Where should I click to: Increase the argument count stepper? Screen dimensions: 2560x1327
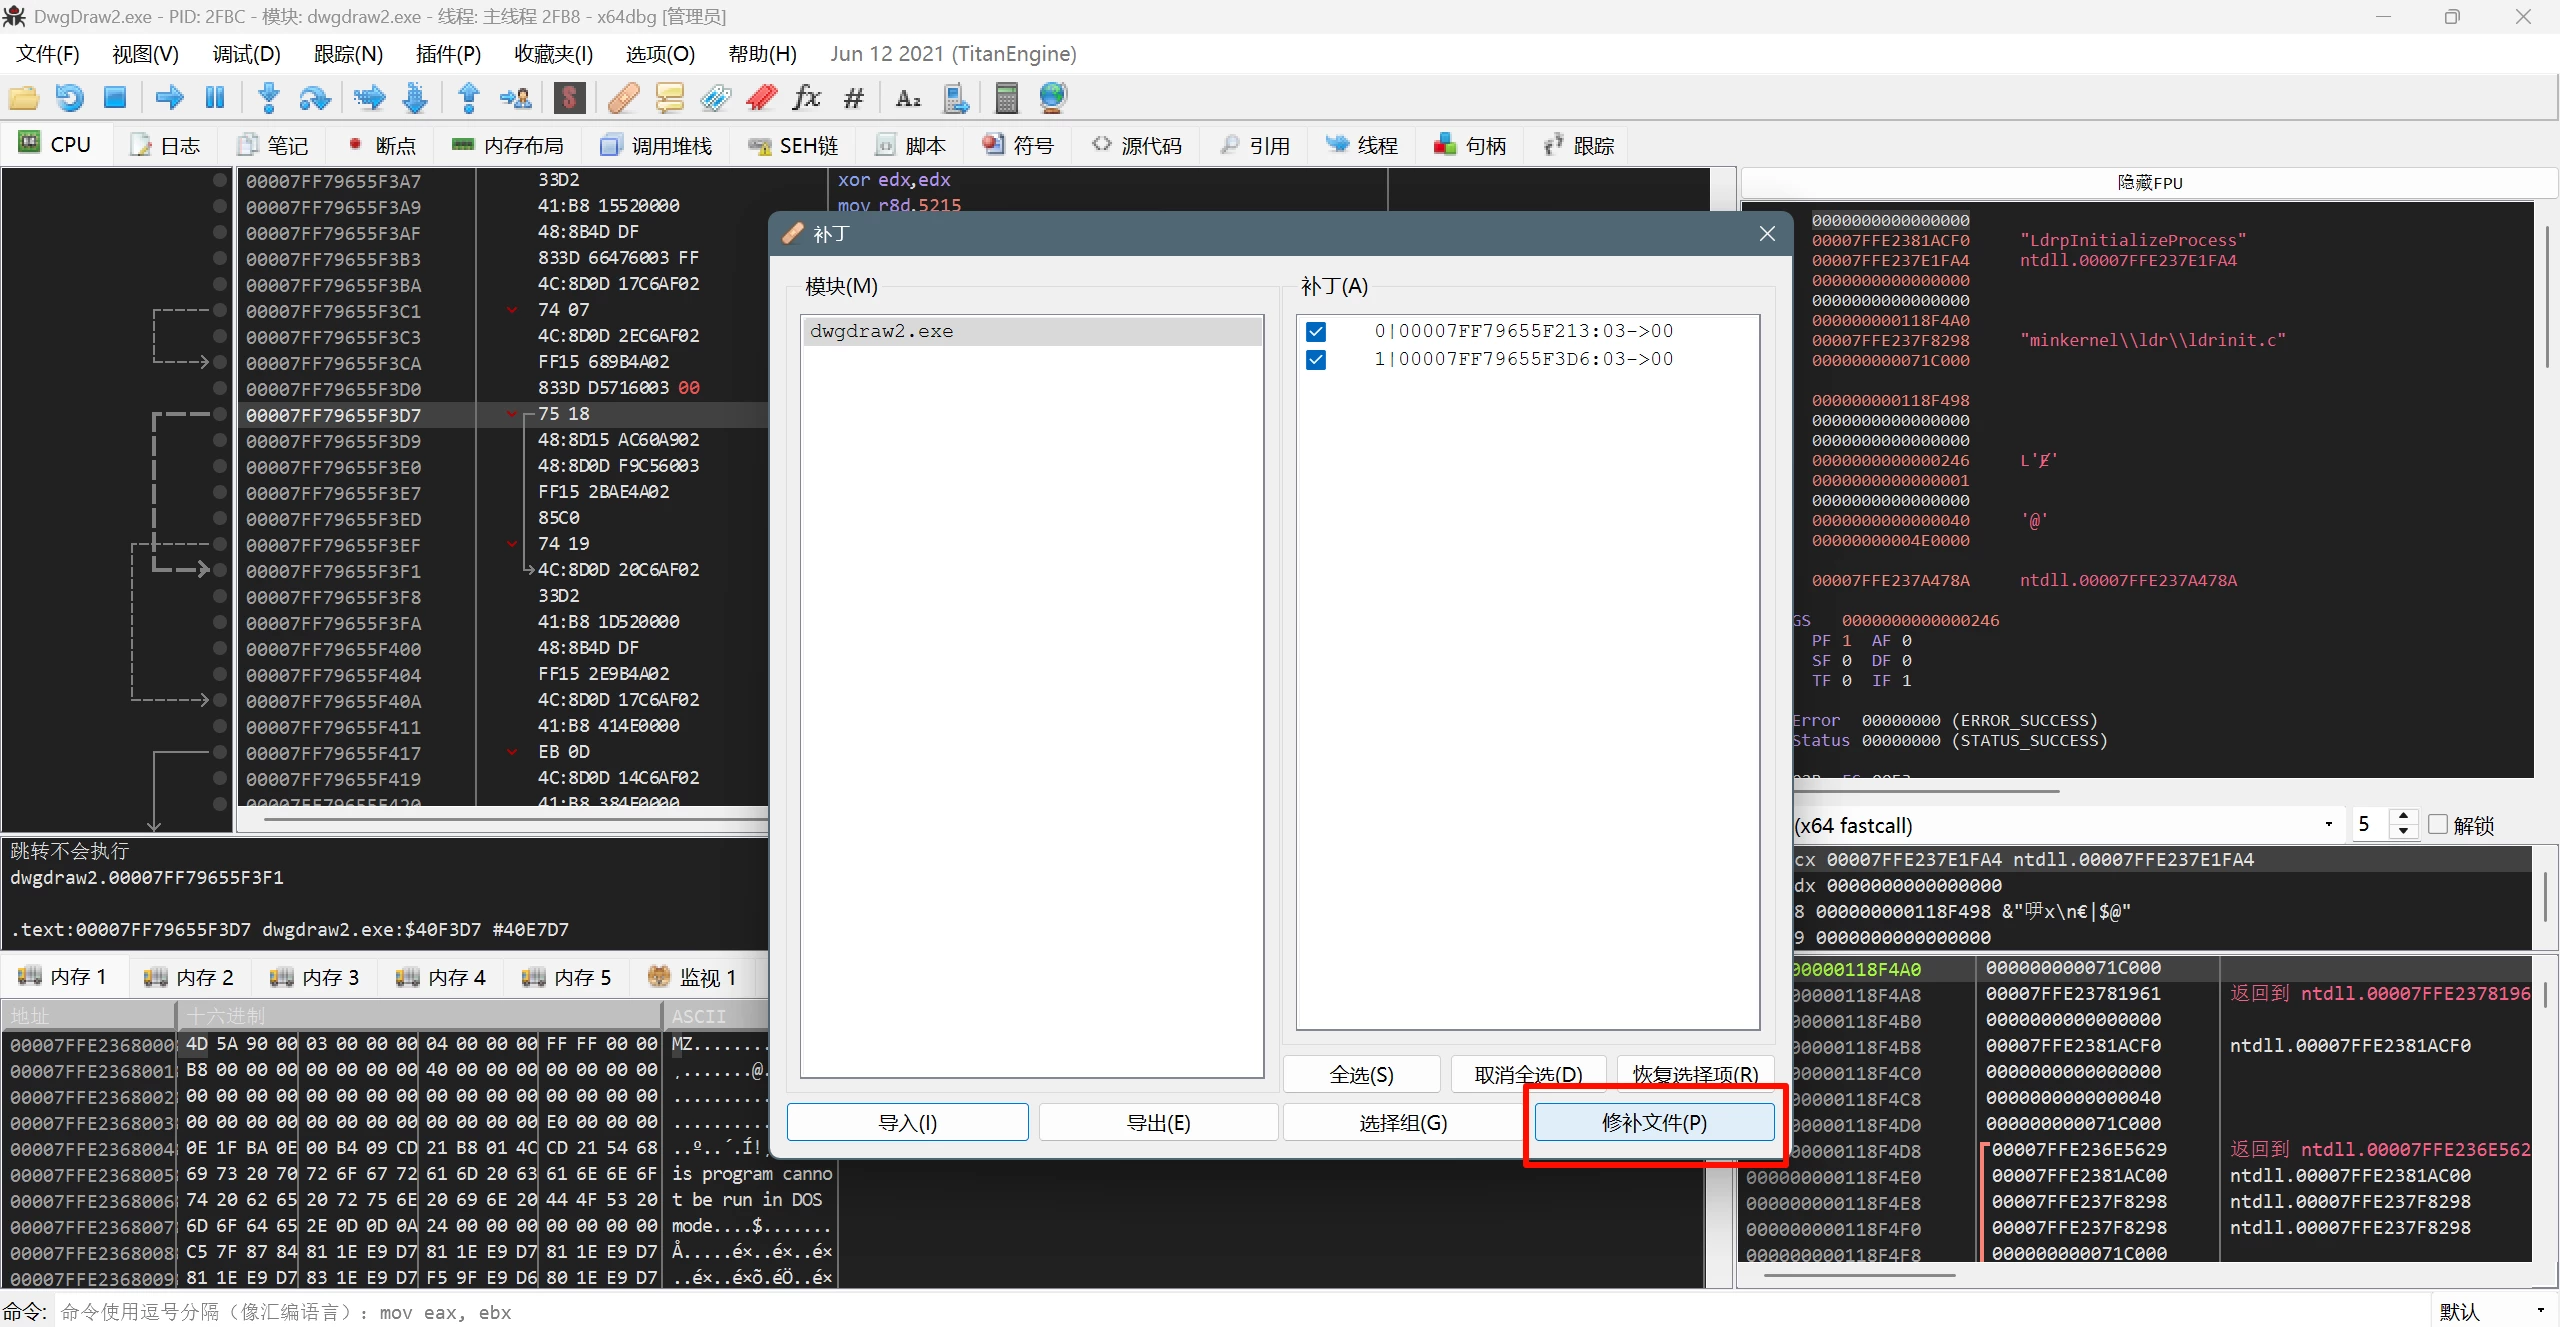pyautogui.click(x=2404, y=818)
